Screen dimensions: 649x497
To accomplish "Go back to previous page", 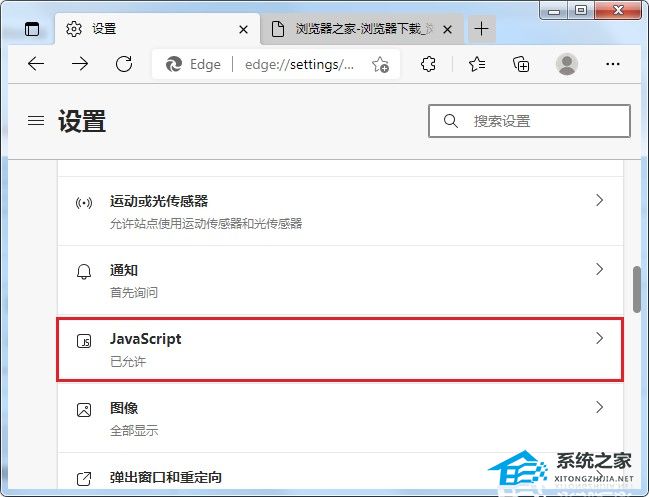I will [36, 64].
